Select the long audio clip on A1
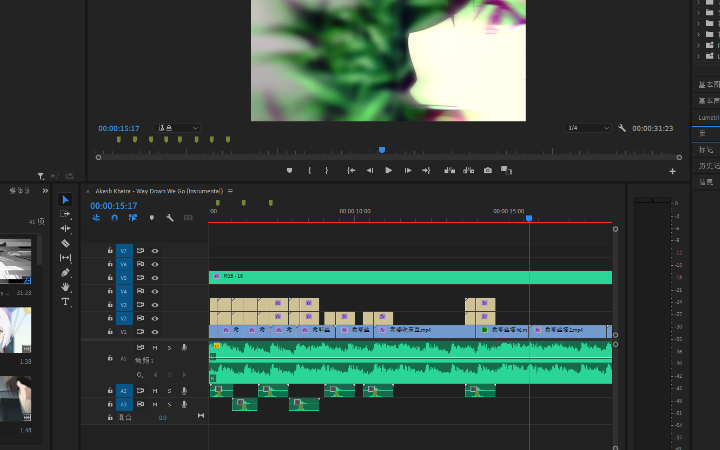Viewport: 720px width, 450px height. (x=411, y=363)
